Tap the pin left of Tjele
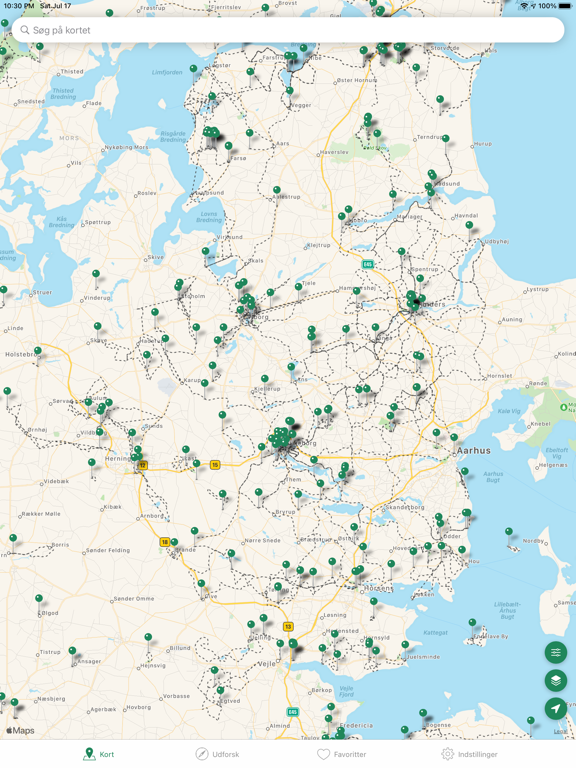The height and width of the screenshot is (768, 576). [298, 287]
